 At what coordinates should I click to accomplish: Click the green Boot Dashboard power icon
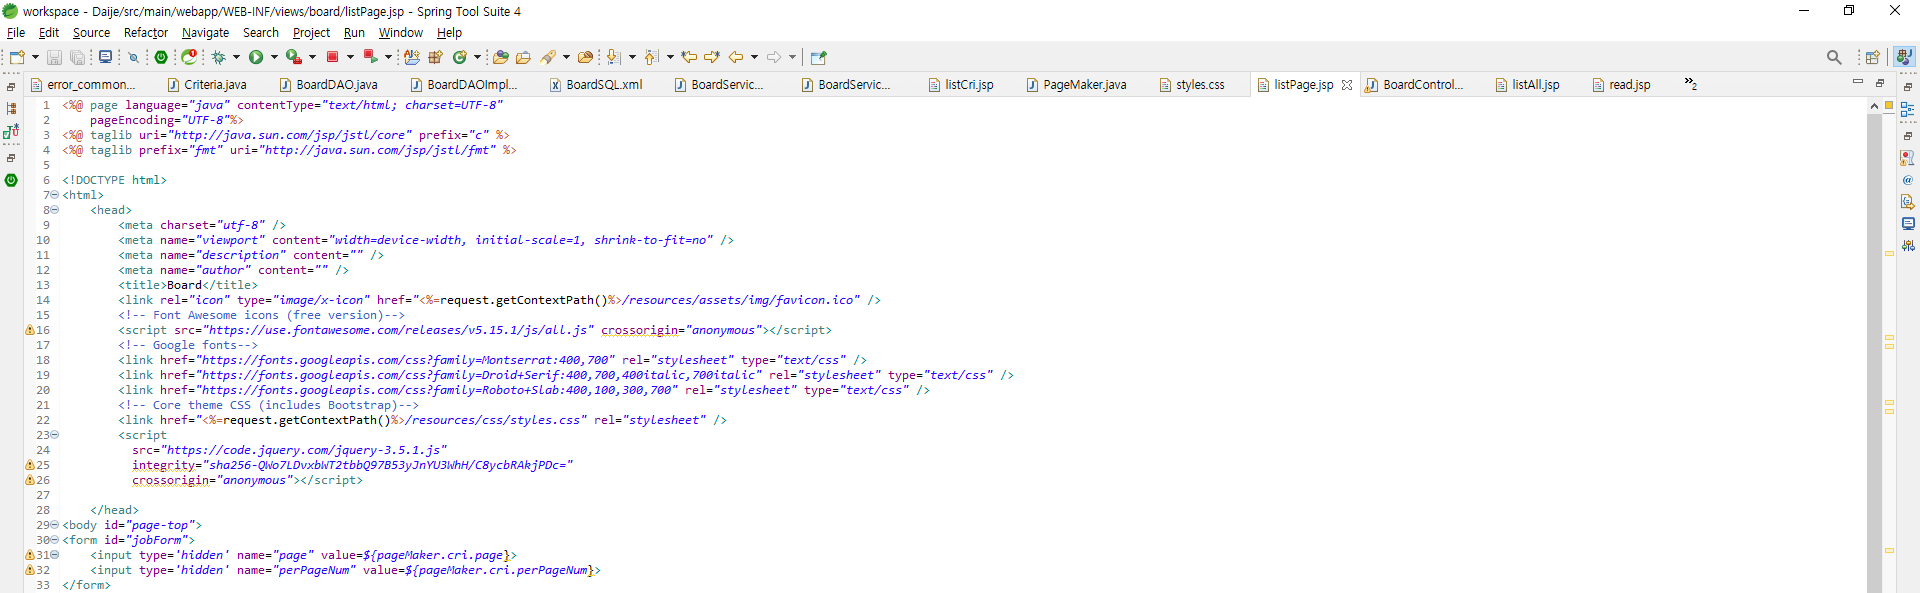point(161,57)
